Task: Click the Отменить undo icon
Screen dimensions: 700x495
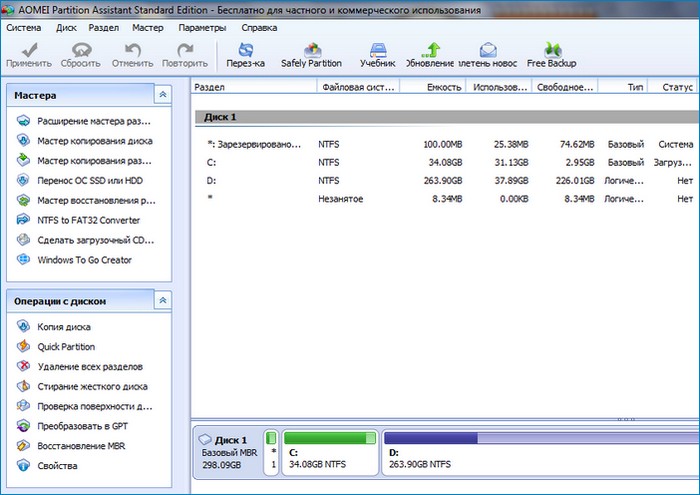Action: coord(132,49)
